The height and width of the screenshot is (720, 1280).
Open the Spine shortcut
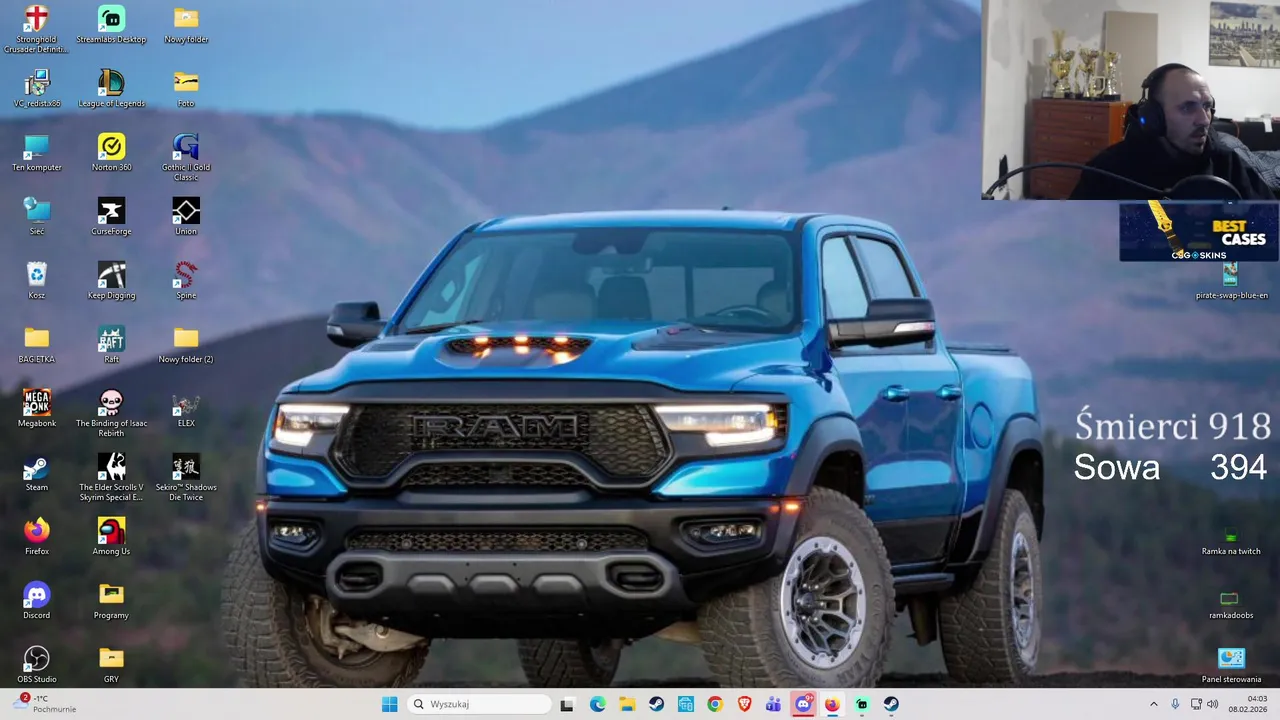tap(186, 280)
